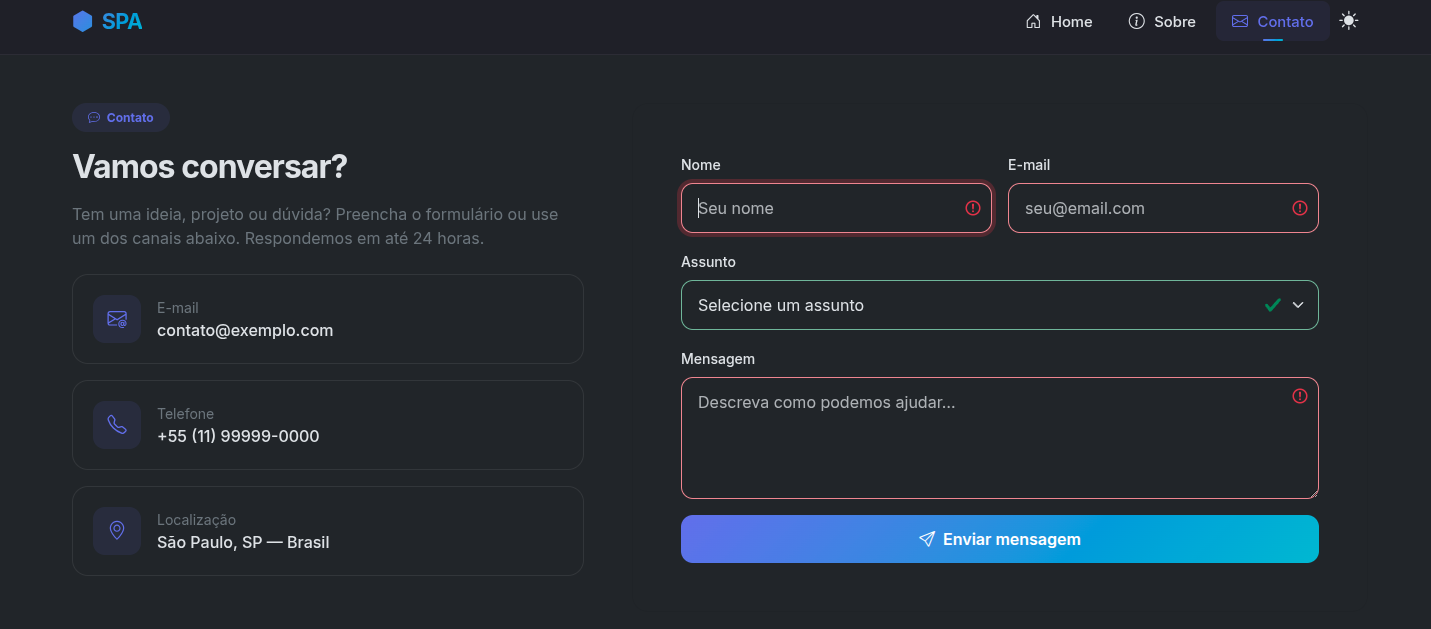This screenshot has width=1431, height=629.
Task: Navigate to the Home section
Action: pos(1058,21)
